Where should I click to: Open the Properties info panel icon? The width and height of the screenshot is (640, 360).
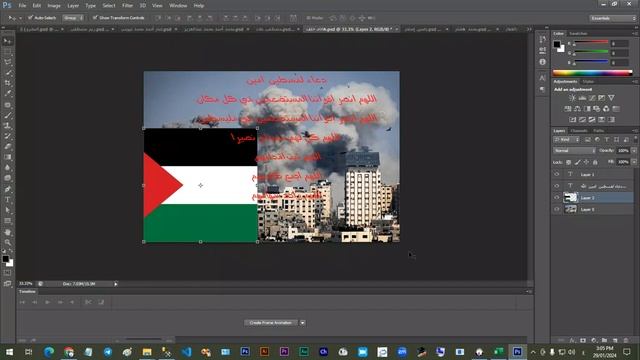pos(542,62)
